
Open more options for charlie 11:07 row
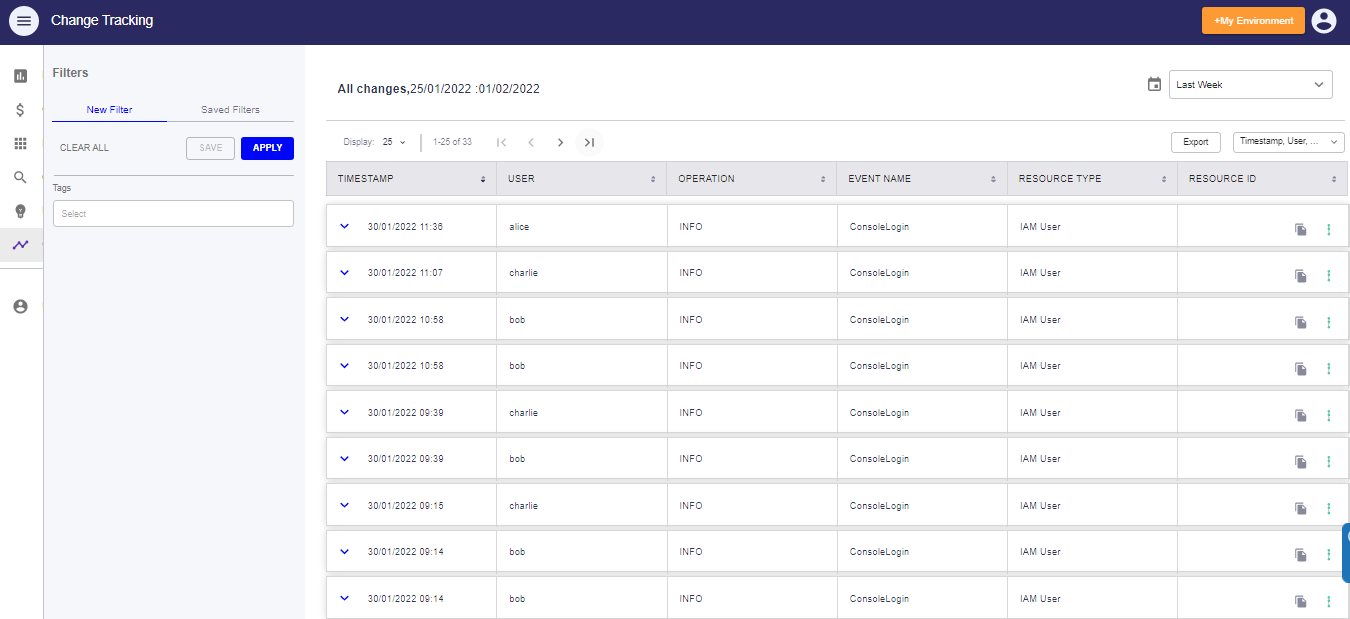tap(1329, 276)
